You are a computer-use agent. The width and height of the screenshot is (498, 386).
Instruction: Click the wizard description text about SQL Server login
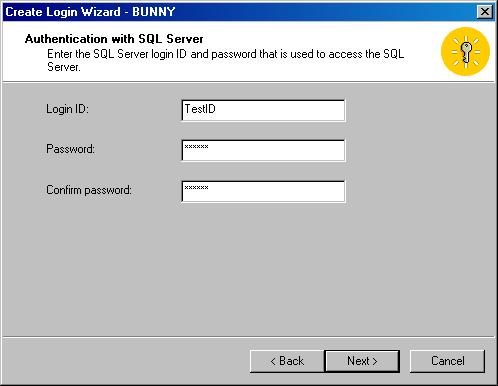coord(225,60)
